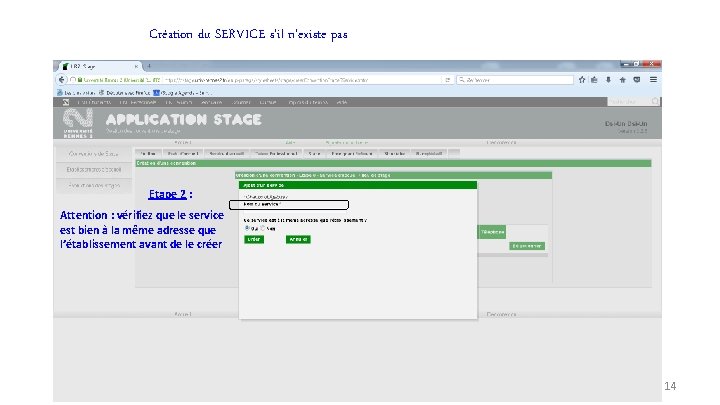Click the Firefox 'Rechercher' search field
This screenshot has height=405, width=720.
pos(515,80)
